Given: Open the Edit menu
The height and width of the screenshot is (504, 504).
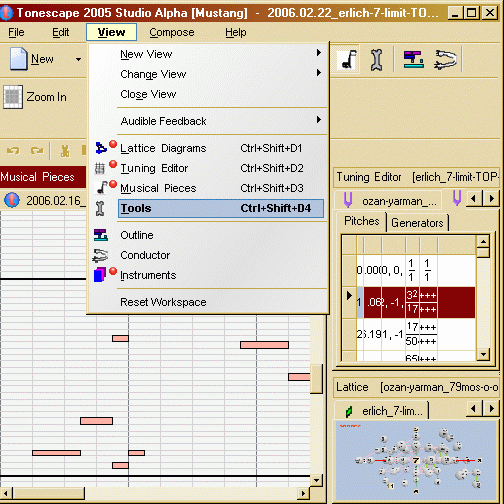Looking at the screenshot, I should pos(60,32).
